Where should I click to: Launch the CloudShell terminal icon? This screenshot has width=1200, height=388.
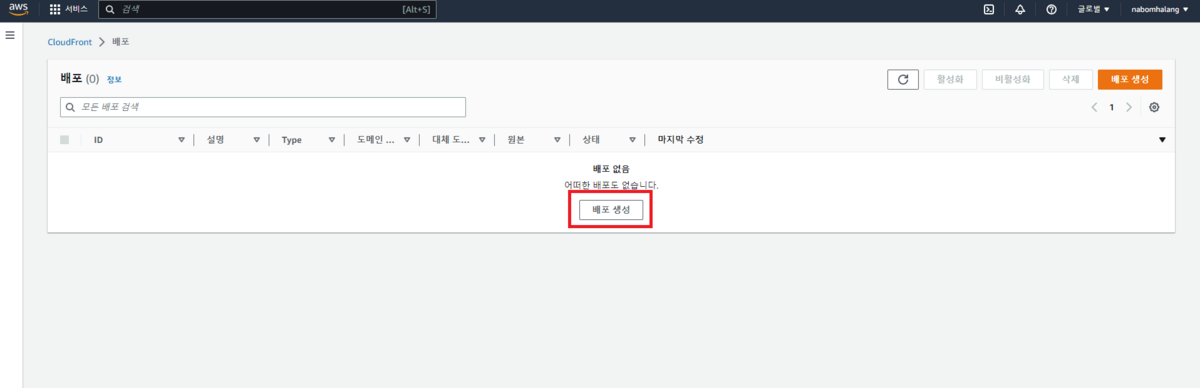pyautogui.click(x=988, y=9)
